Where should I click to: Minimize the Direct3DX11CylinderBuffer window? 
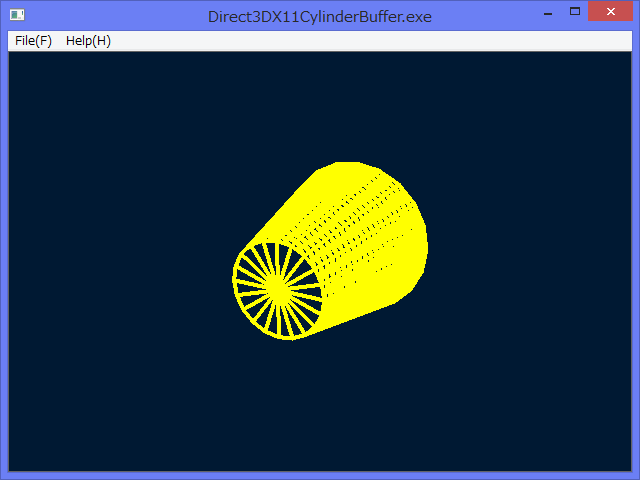(548, 12)
